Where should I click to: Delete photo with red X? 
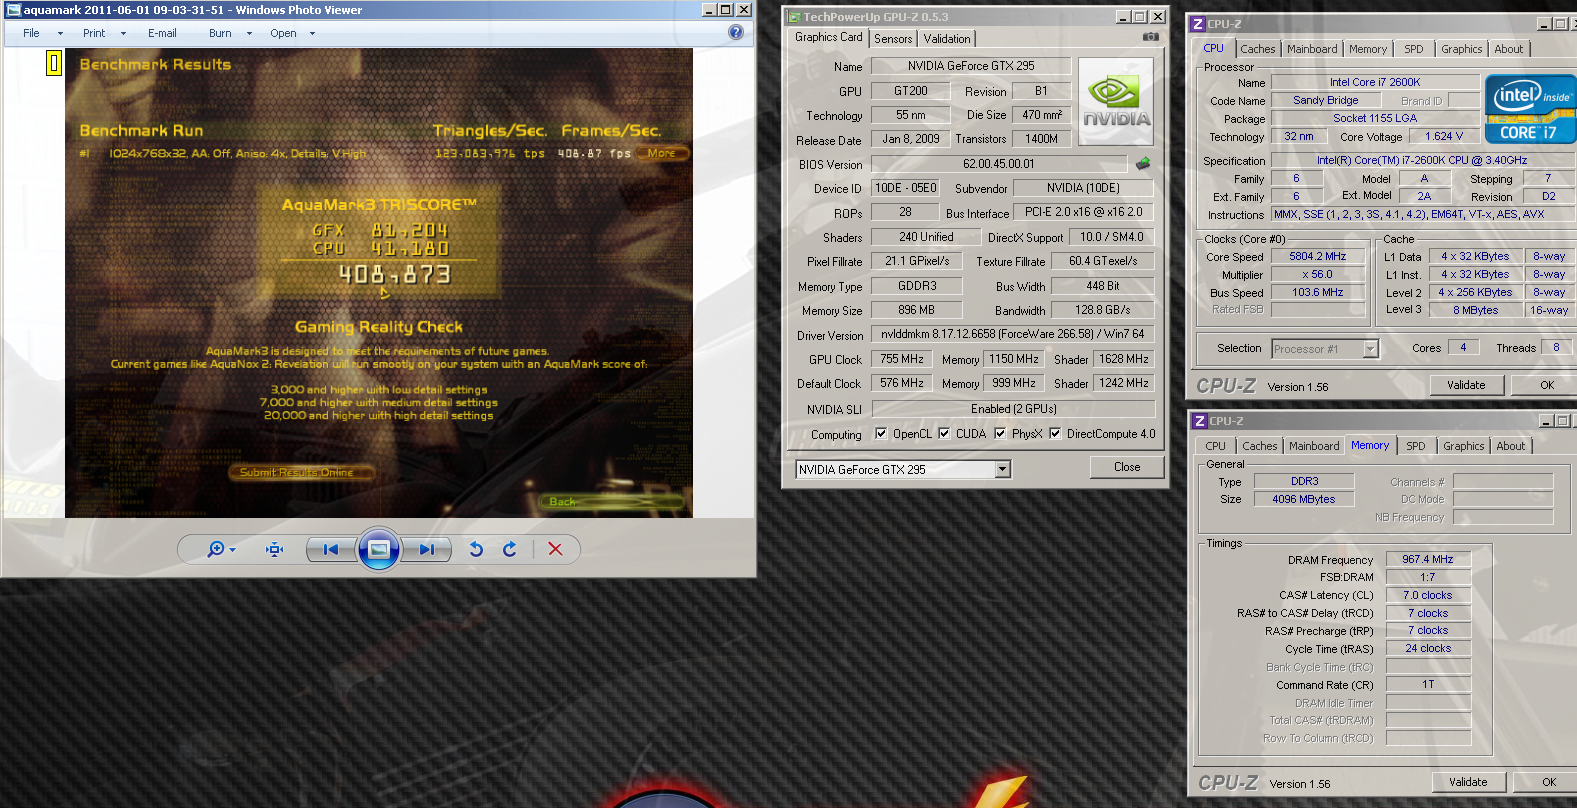(556, 549)
